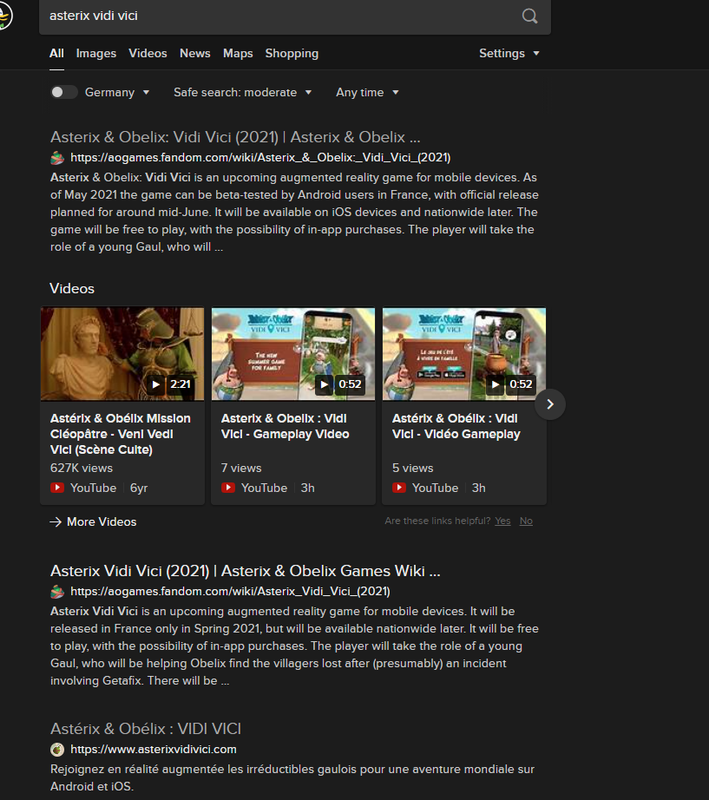Switch to the Maps tab

[x=238, y=53]
